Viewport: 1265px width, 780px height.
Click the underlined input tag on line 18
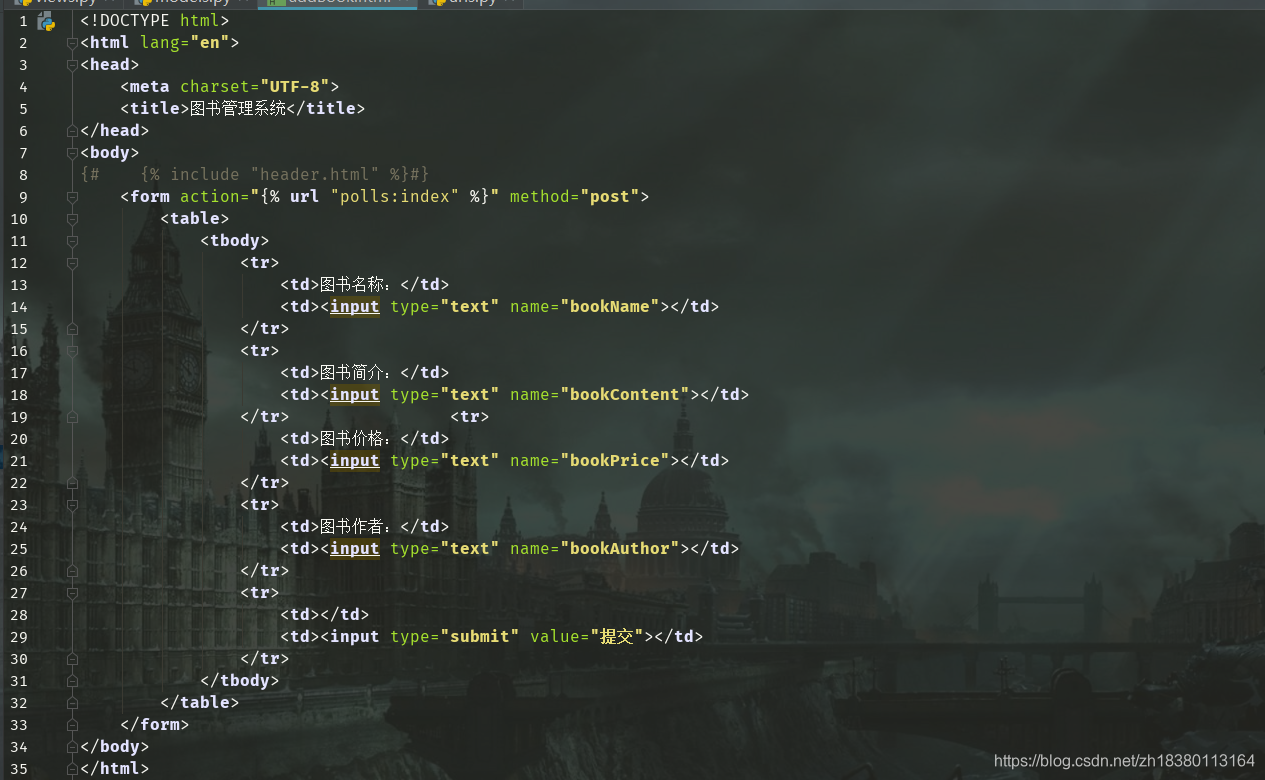coord(355,395)
